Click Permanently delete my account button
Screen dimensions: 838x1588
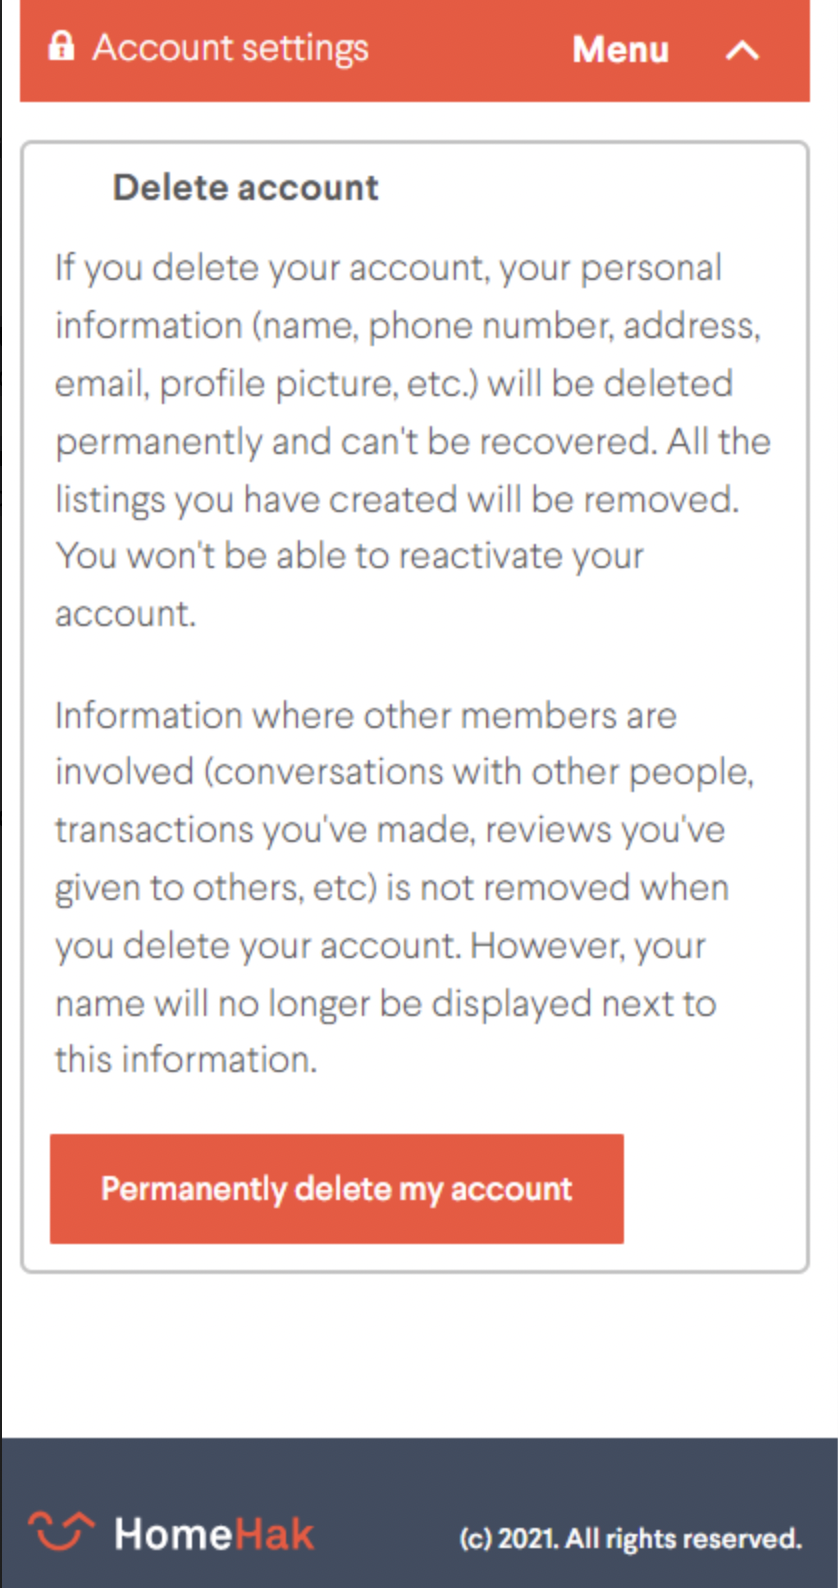coord(337,1189)
